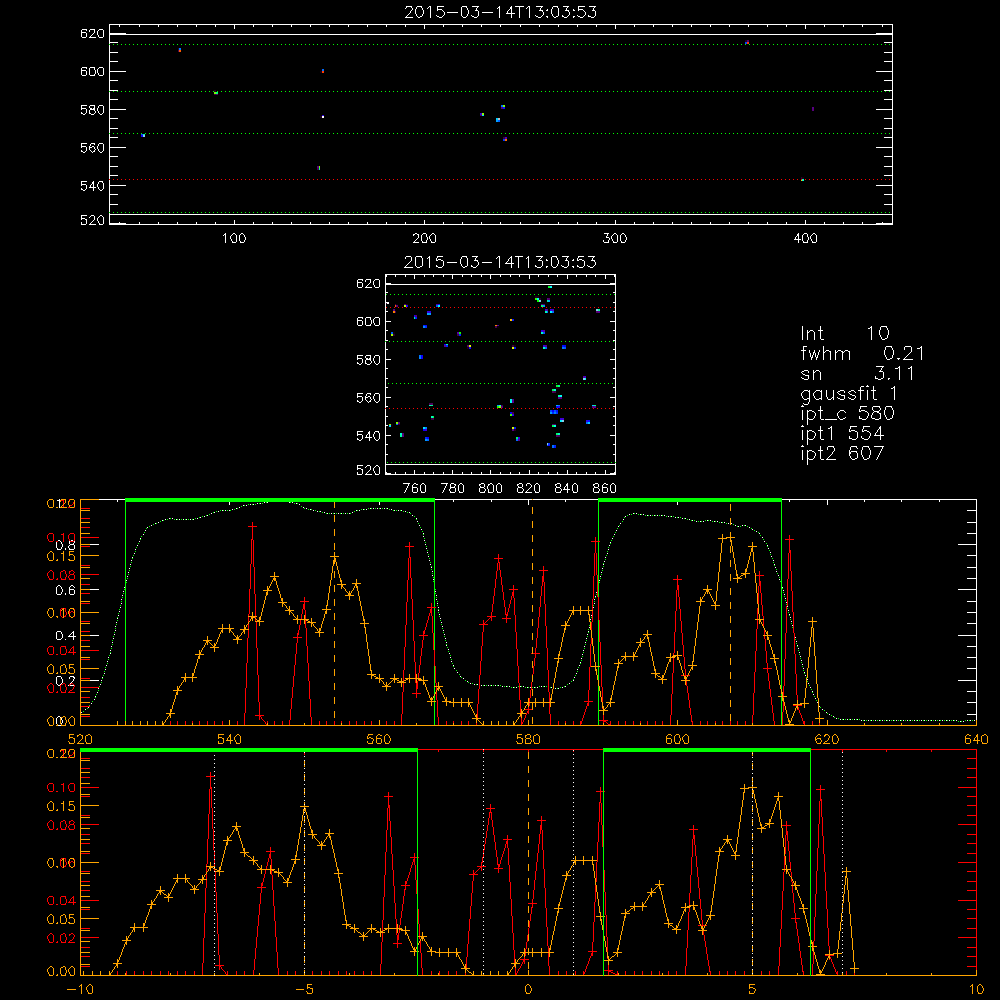Click y-axis label 580 on middle plot
The image size is (1000, 1000).
coord(368,360)
